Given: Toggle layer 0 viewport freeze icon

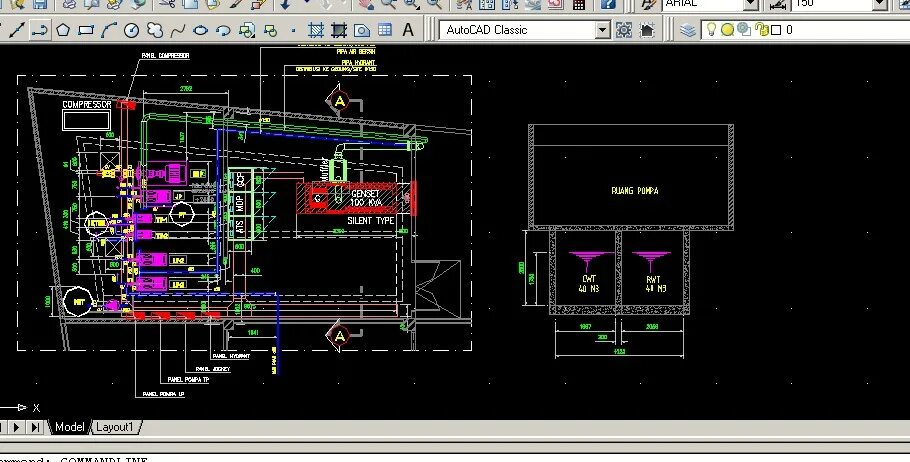Looking at the screenshot, I should point(744,30).
